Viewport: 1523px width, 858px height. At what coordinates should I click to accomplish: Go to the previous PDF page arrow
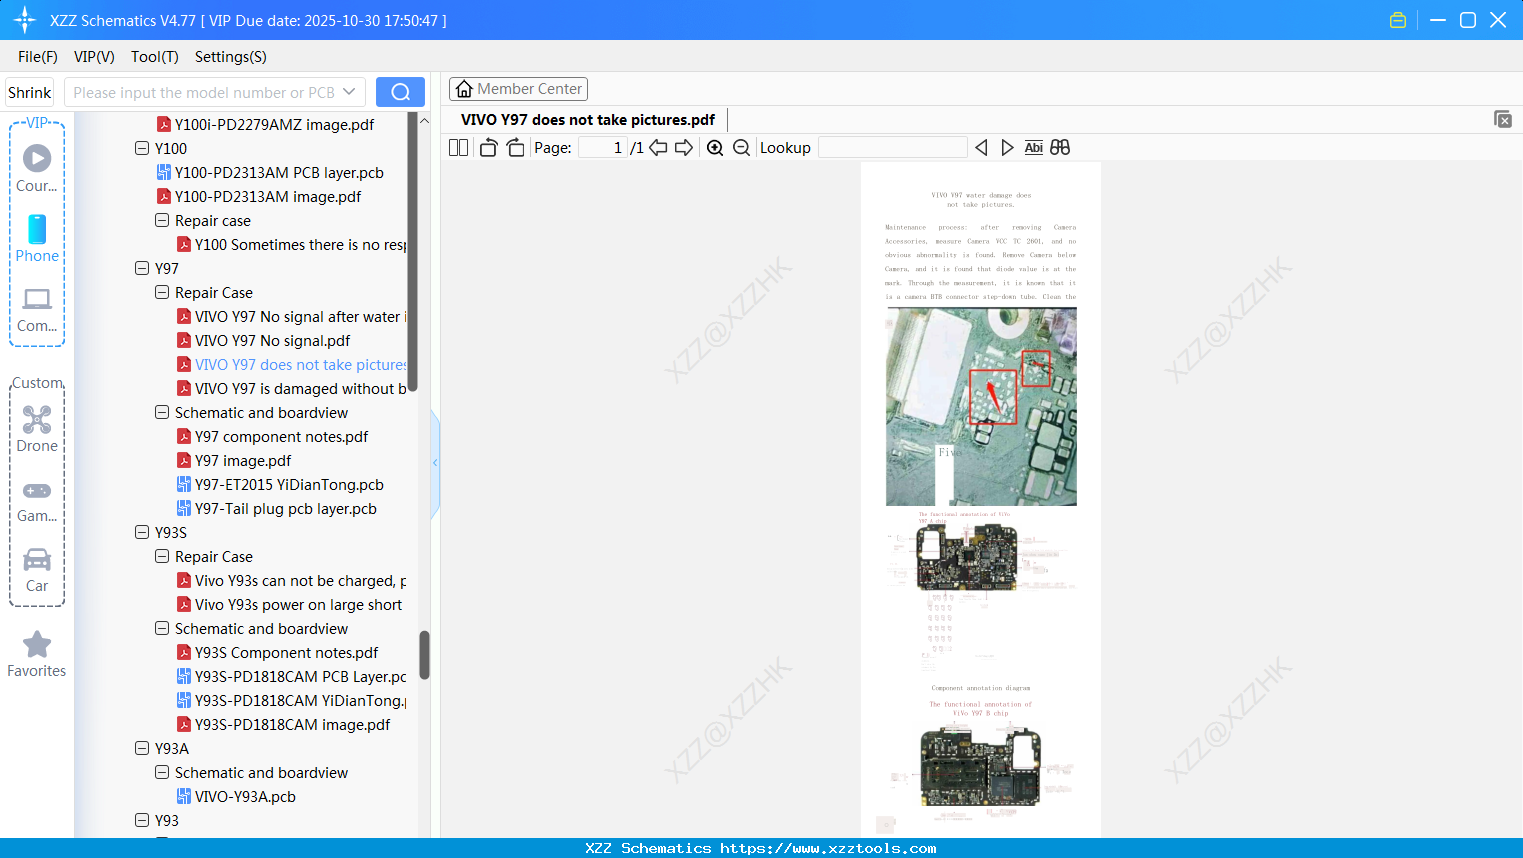pyautogui.click(x=658, y=148)
